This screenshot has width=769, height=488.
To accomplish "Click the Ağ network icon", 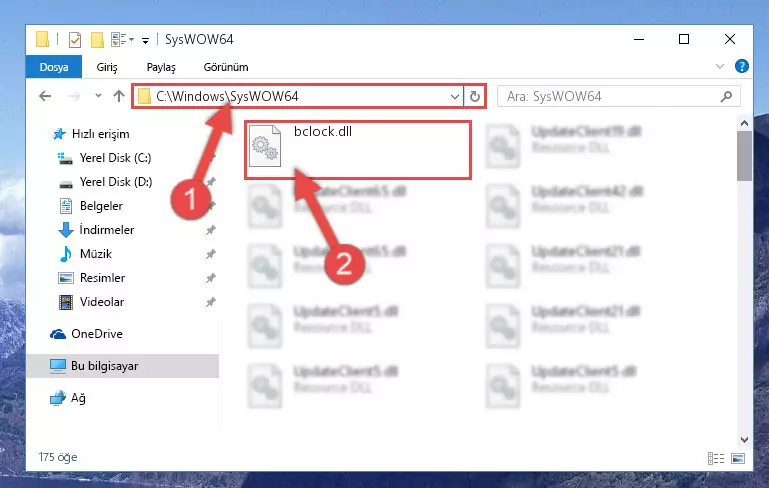I will pyautogui.click(x=57, y=398).
